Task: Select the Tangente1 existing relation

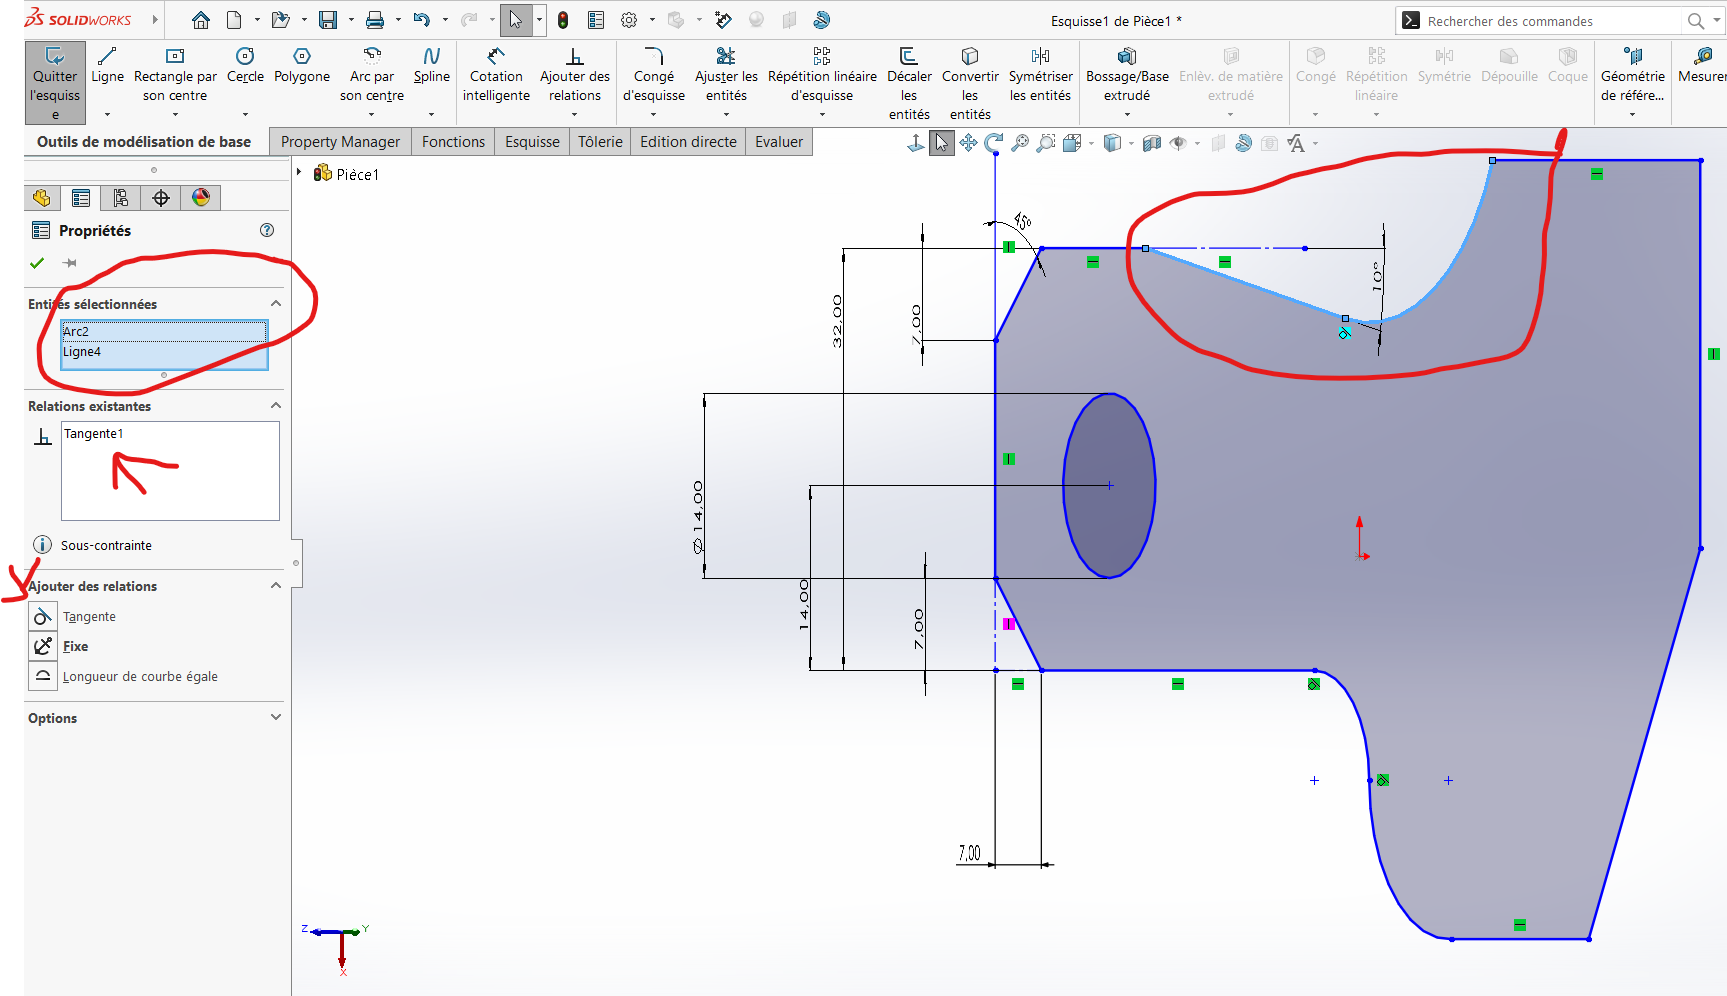Action: 94,434
